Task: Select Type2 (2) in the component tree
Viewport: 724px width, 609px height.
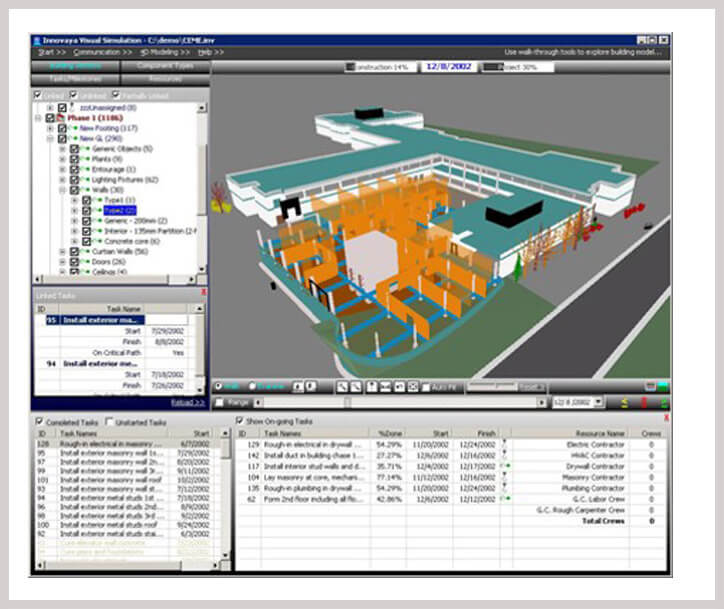Action: click(120, 211)
